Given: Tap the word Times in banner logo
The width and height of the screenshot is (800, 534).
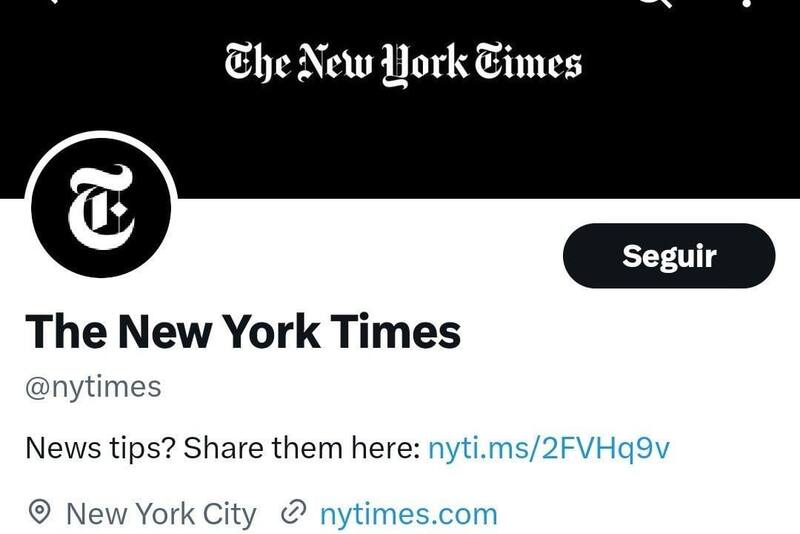Looking at the screenshot, I should pyautogui.click(x=528, y=63).
